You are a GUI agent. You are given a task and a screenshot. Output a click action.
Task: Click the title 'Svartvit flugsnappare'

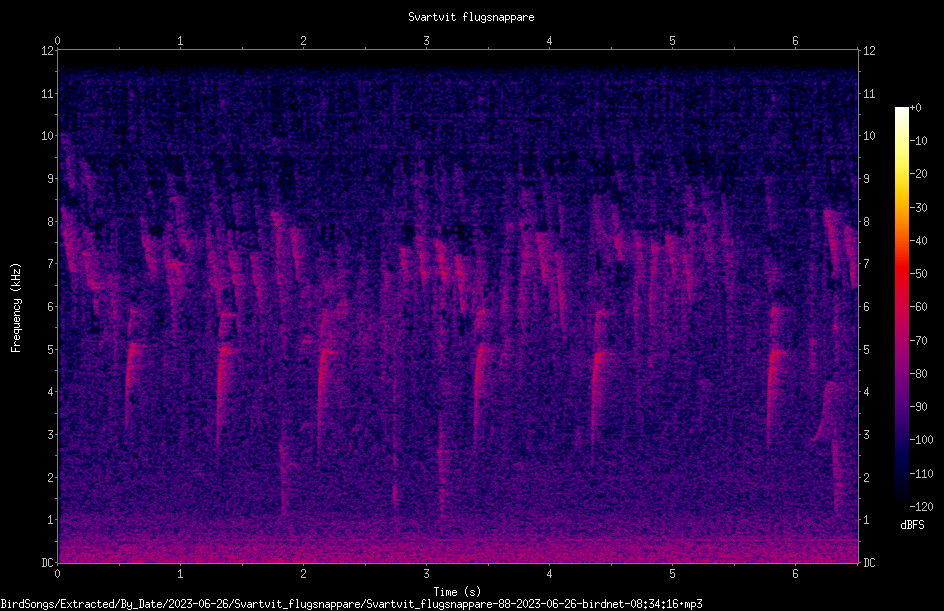point(471,17)
